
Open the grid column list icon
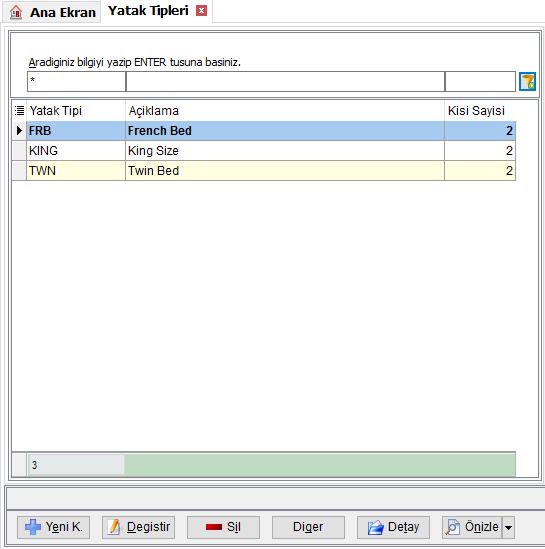tap(19, 111)
